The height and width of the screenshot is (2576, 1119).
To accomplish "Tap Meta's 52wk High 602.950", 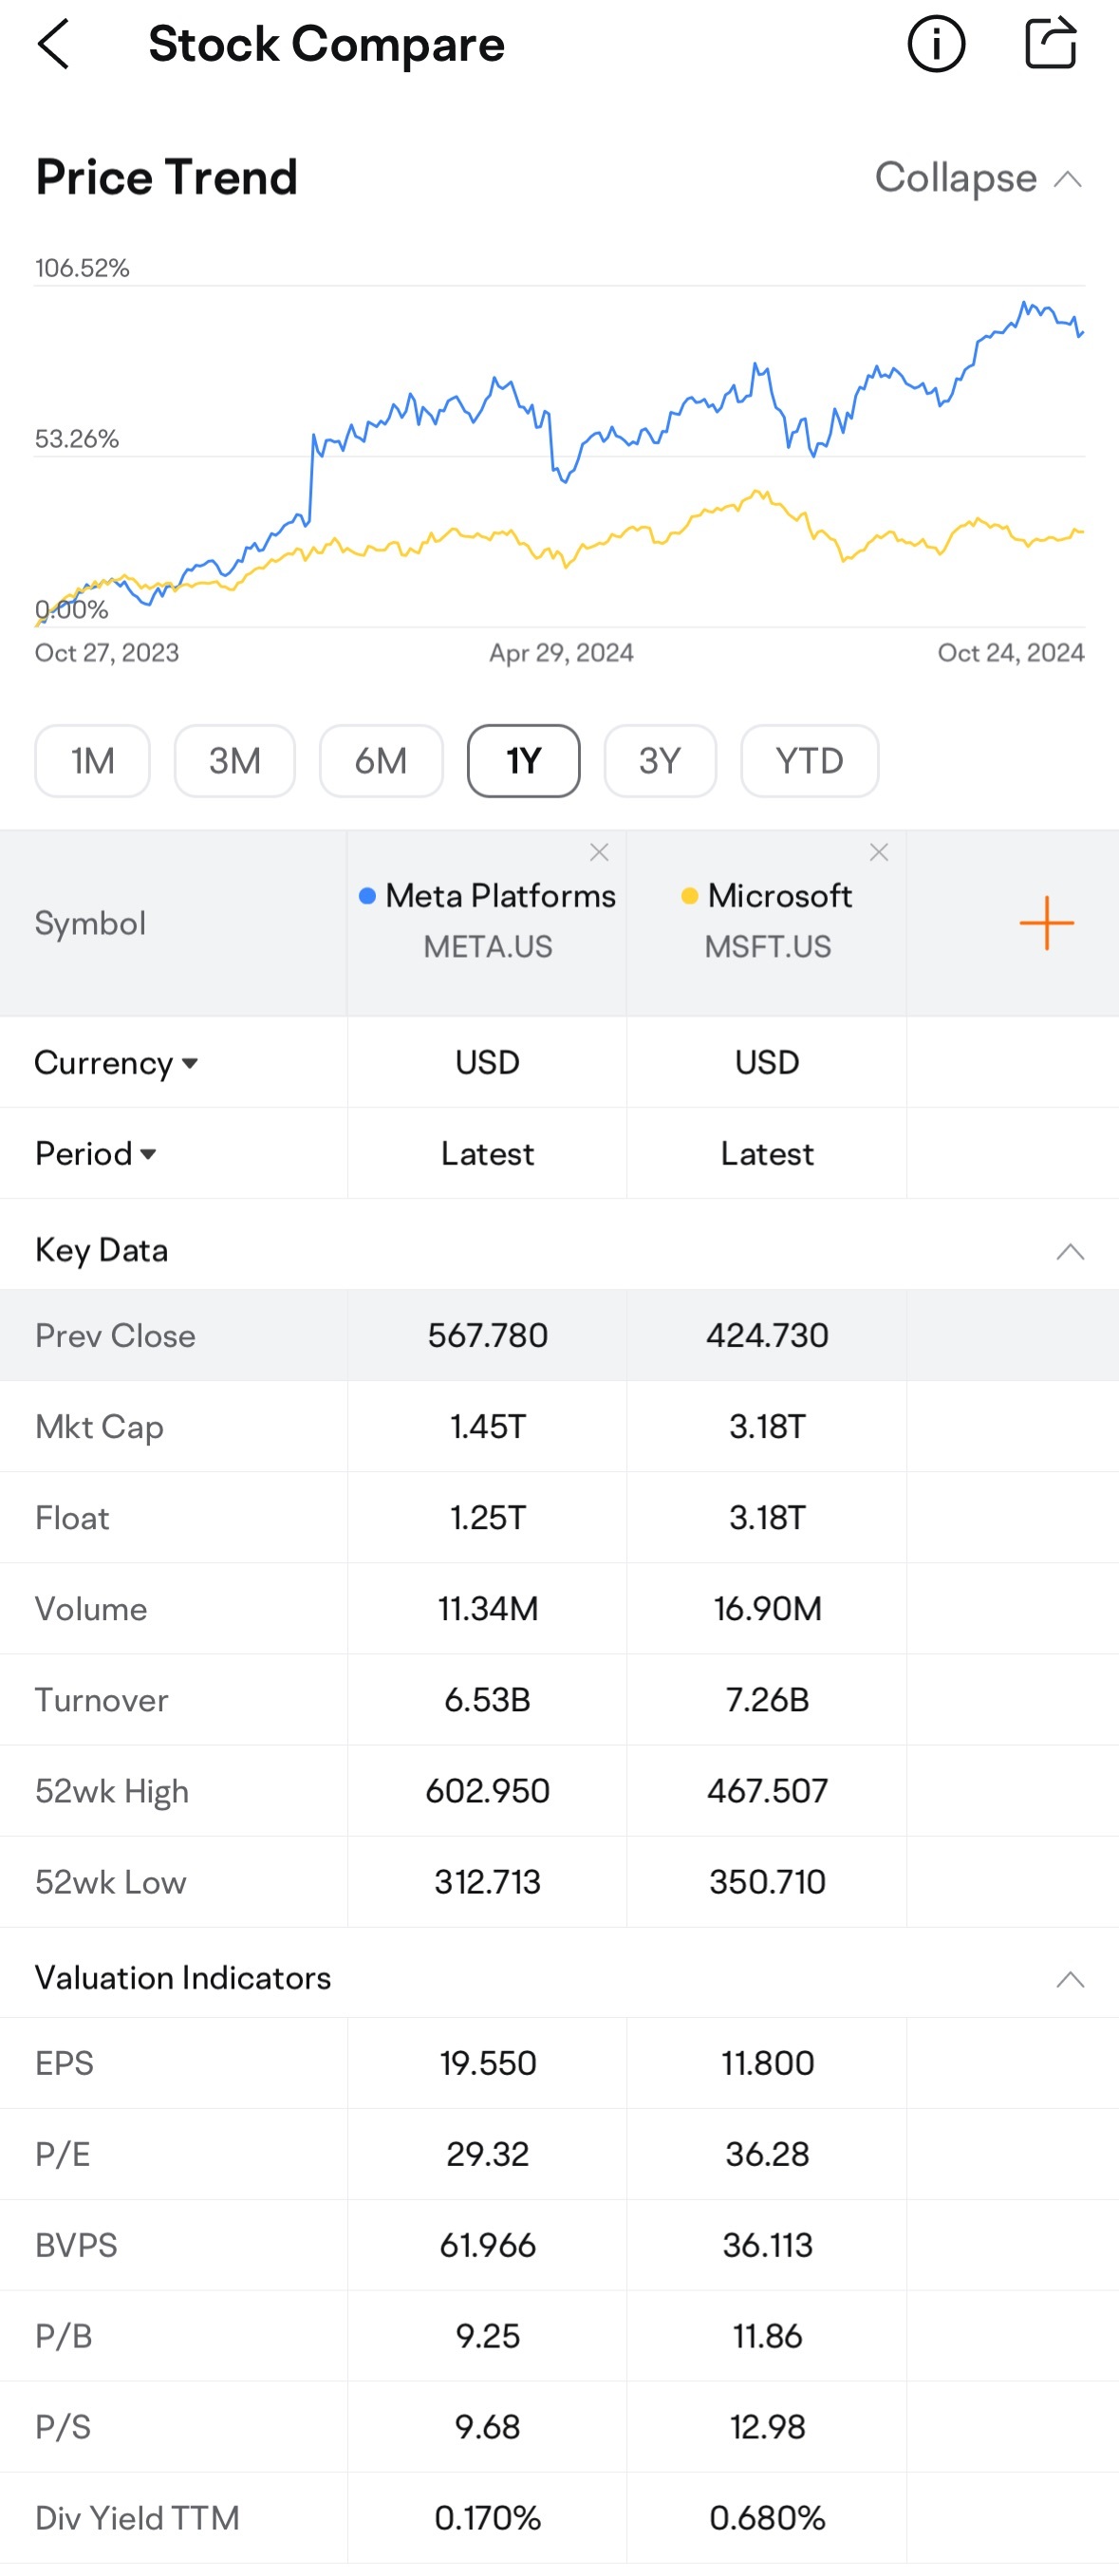I will (x=488, y=1790).
